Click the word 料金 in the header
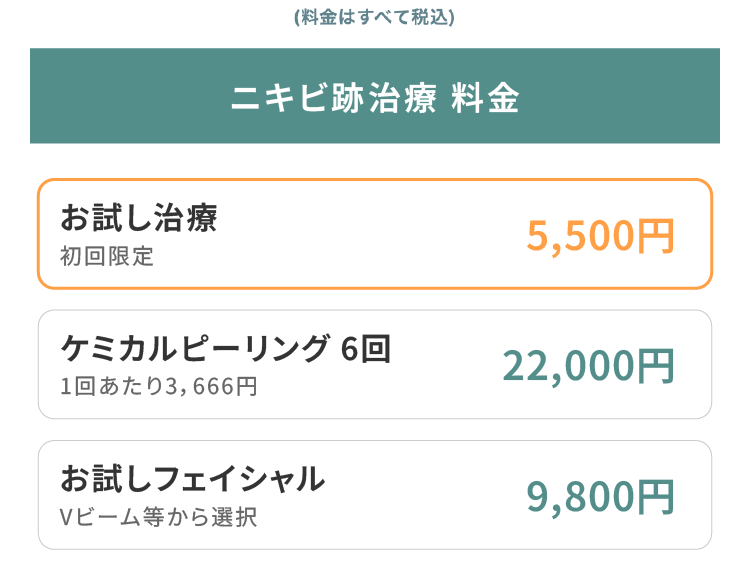Screen dimensions: 750x569 tap(485, 97)
